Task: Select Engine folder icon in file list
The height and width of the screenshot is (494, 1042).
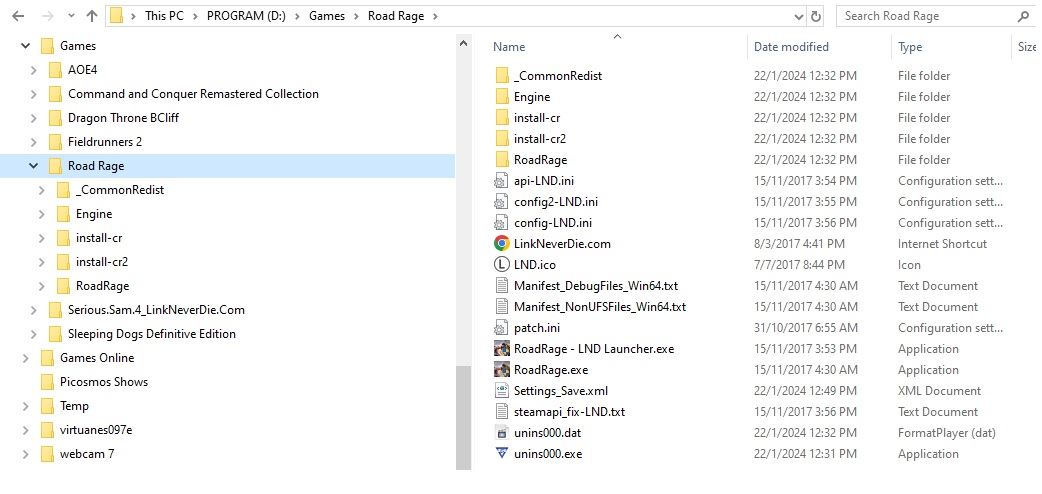Action: pyautogui.click(x=502, y=96)
